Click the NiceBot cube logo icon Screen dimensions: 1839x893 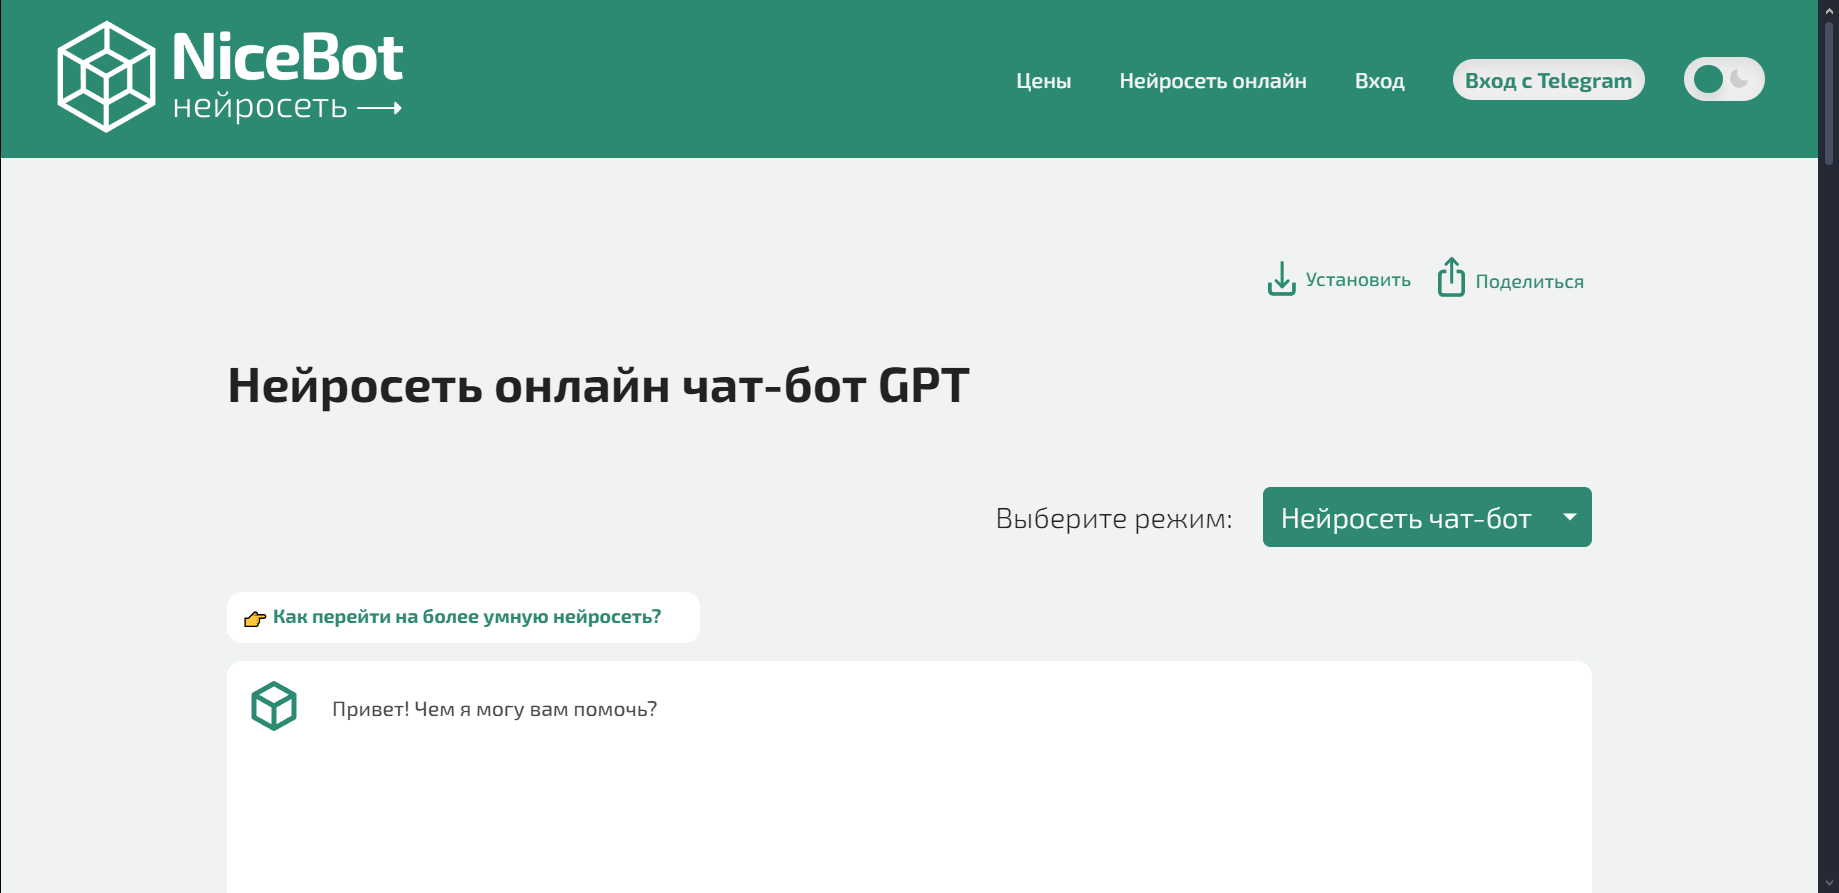(x=106, y=77)
